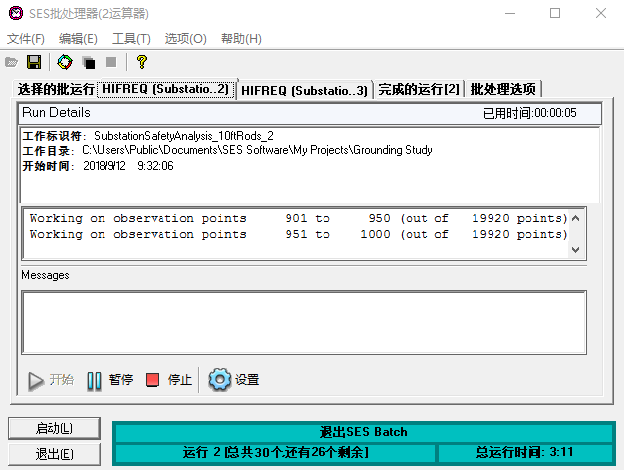This screenshot has height=470, width=624.
Task: Open the 编辑(E) menu
Action: pos(78,39)
